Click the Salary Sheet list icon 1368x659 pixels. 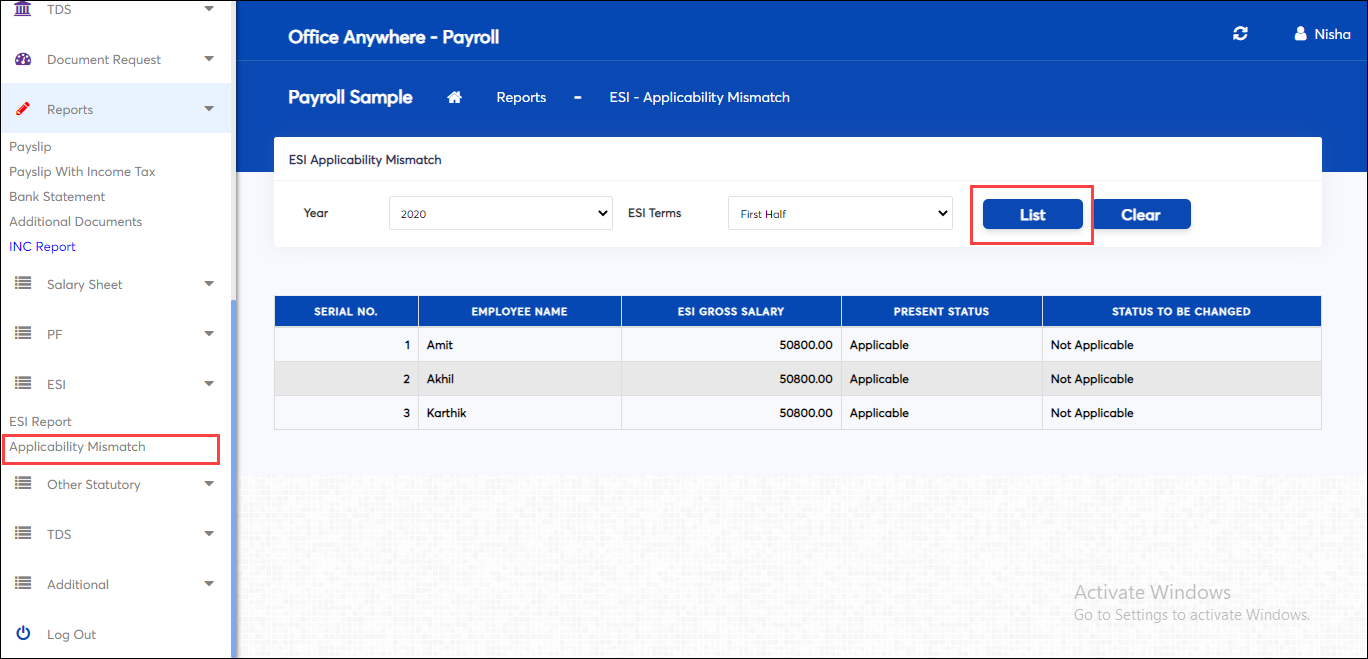pos(23,284)
